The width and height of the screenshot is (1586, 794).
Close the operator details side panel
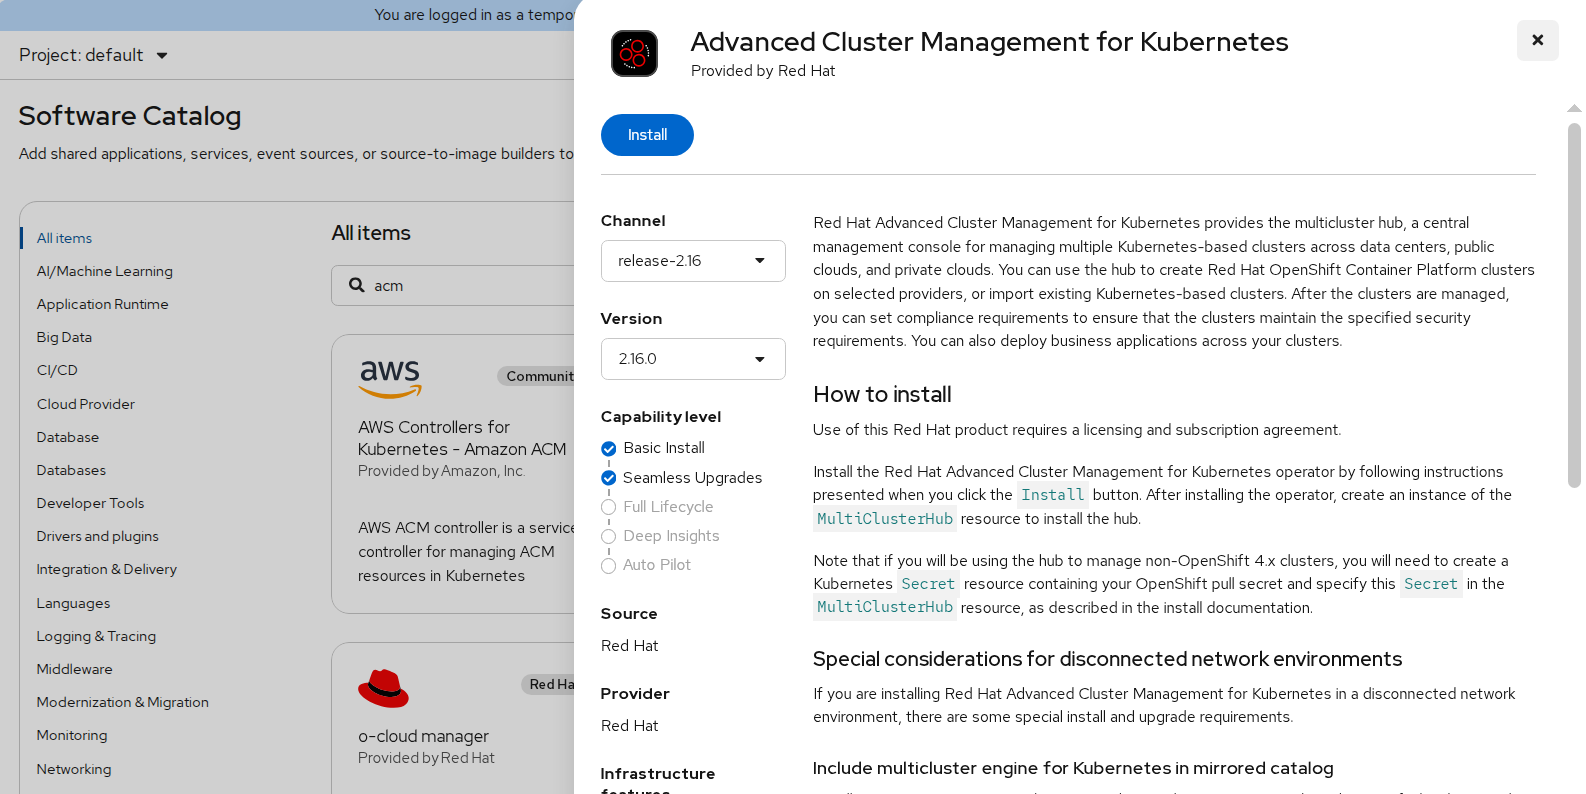(x=1537, y=40)
